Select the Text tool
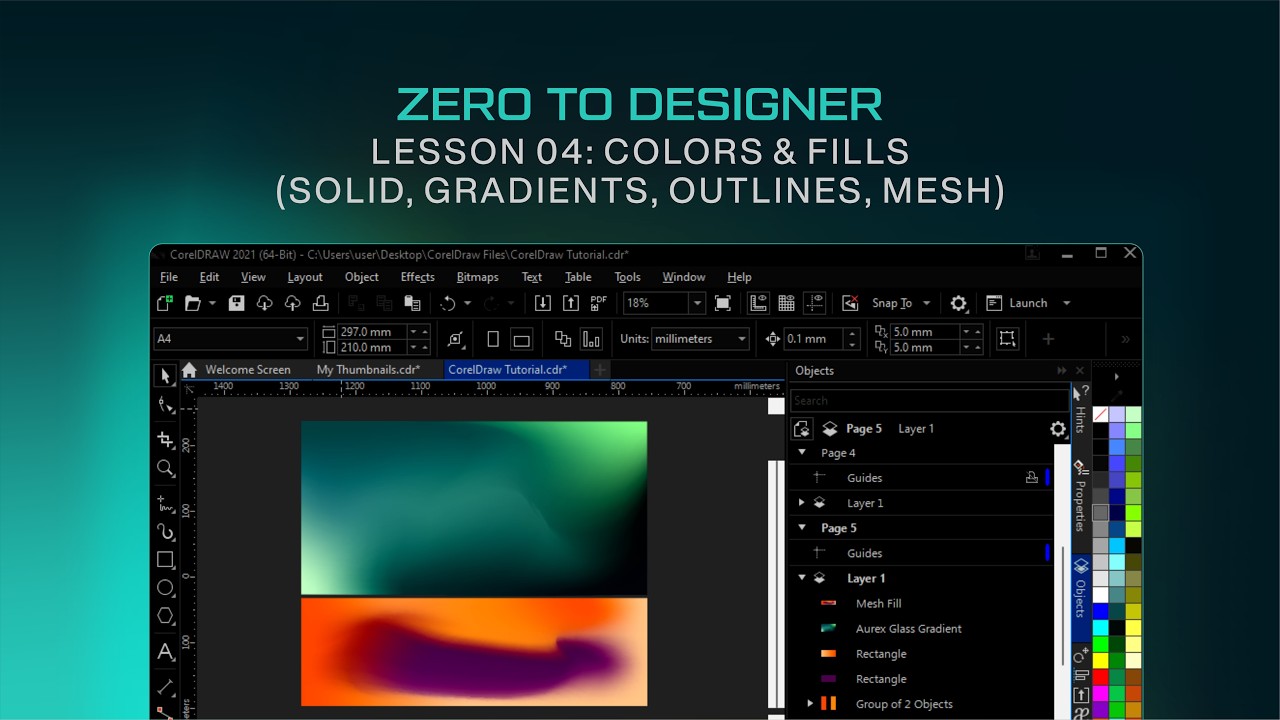Image resolution: width=1280 pixels, height=720 pixels. (166, 652)
